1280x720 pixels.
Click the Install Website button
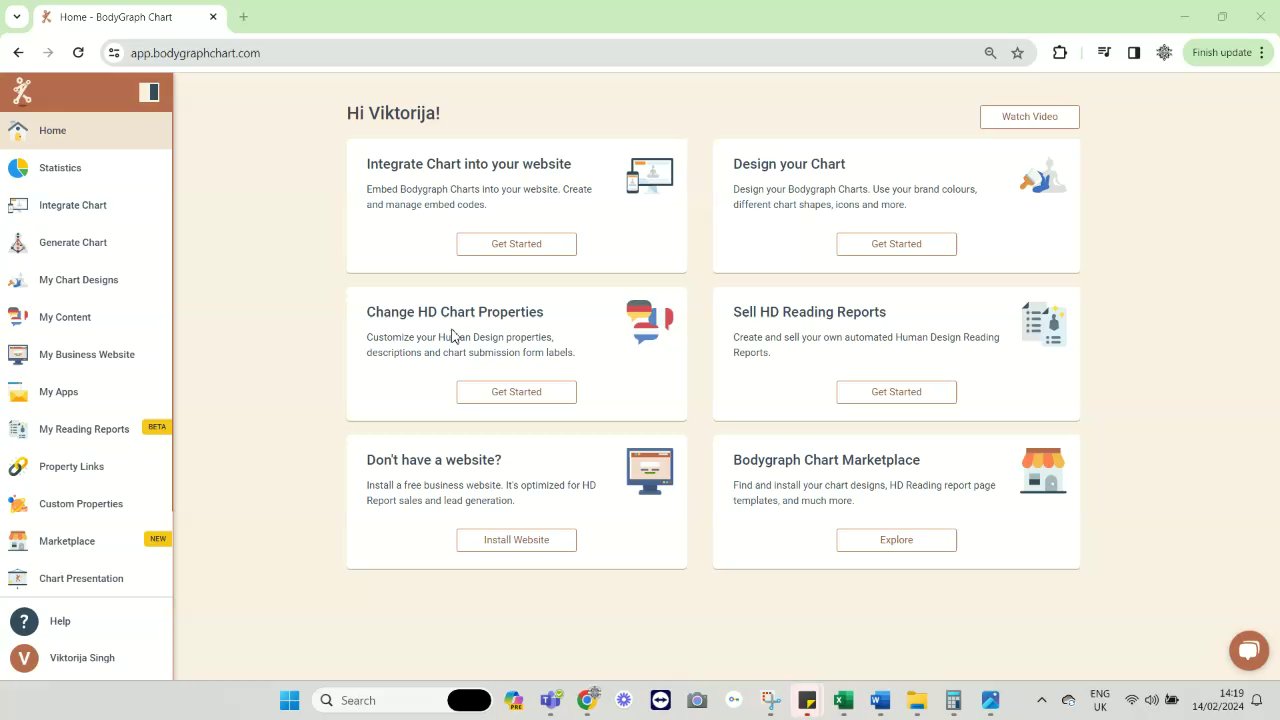(x=516, y=540)
